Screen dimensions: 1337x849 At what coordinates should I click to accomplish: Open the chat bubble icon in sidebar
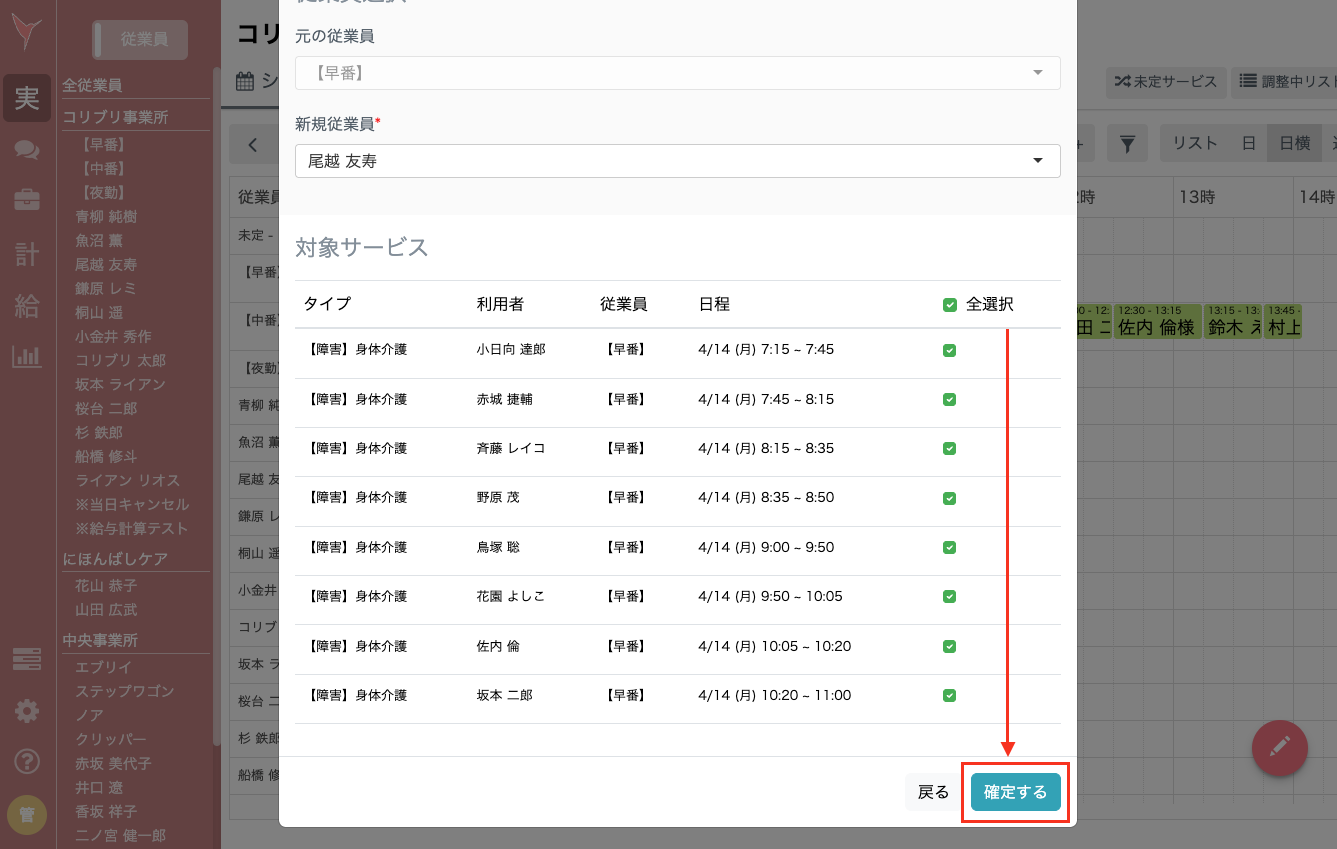tap(27, 150)
